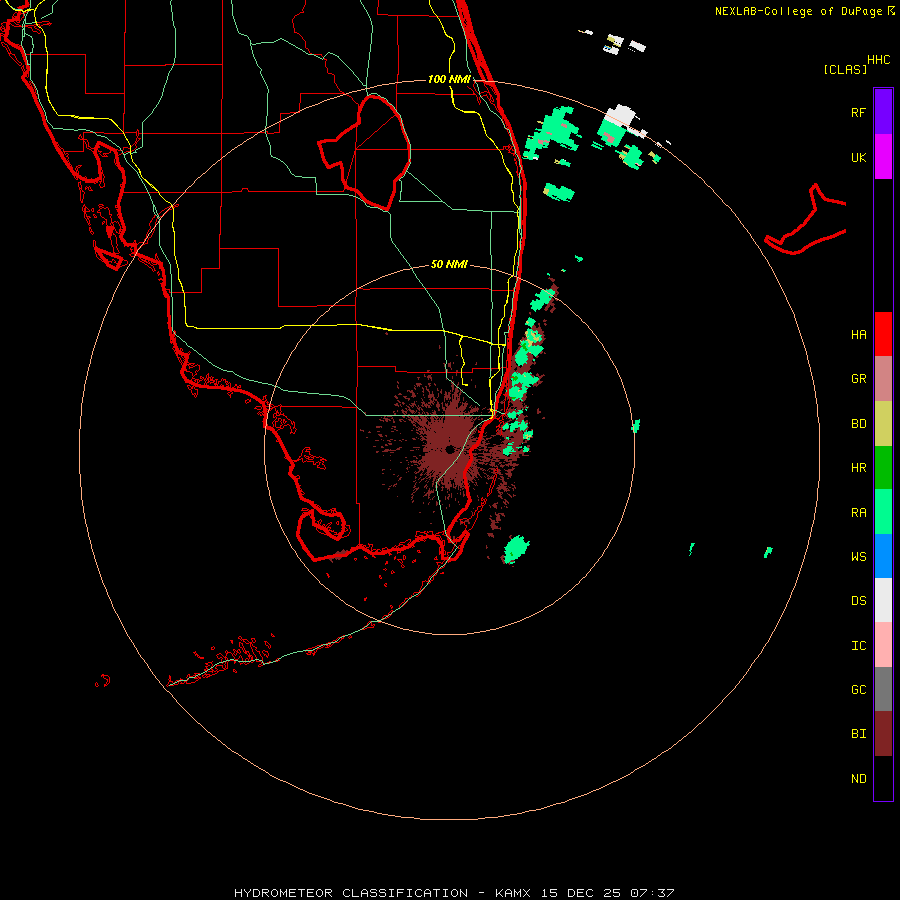This screenshot has height=900, width=900.
Task: Click the HR legend label
Action: tap(858, 468)
